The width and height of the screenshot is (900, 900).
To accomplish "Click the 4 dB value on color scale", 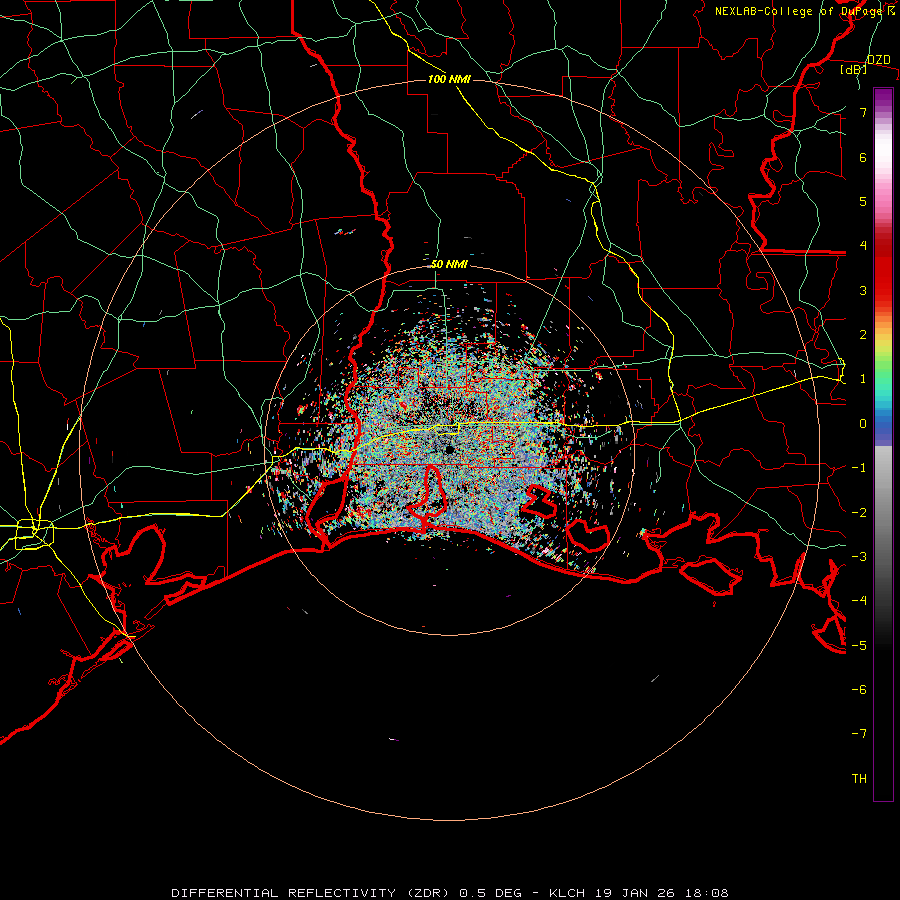I will [863, 246].
